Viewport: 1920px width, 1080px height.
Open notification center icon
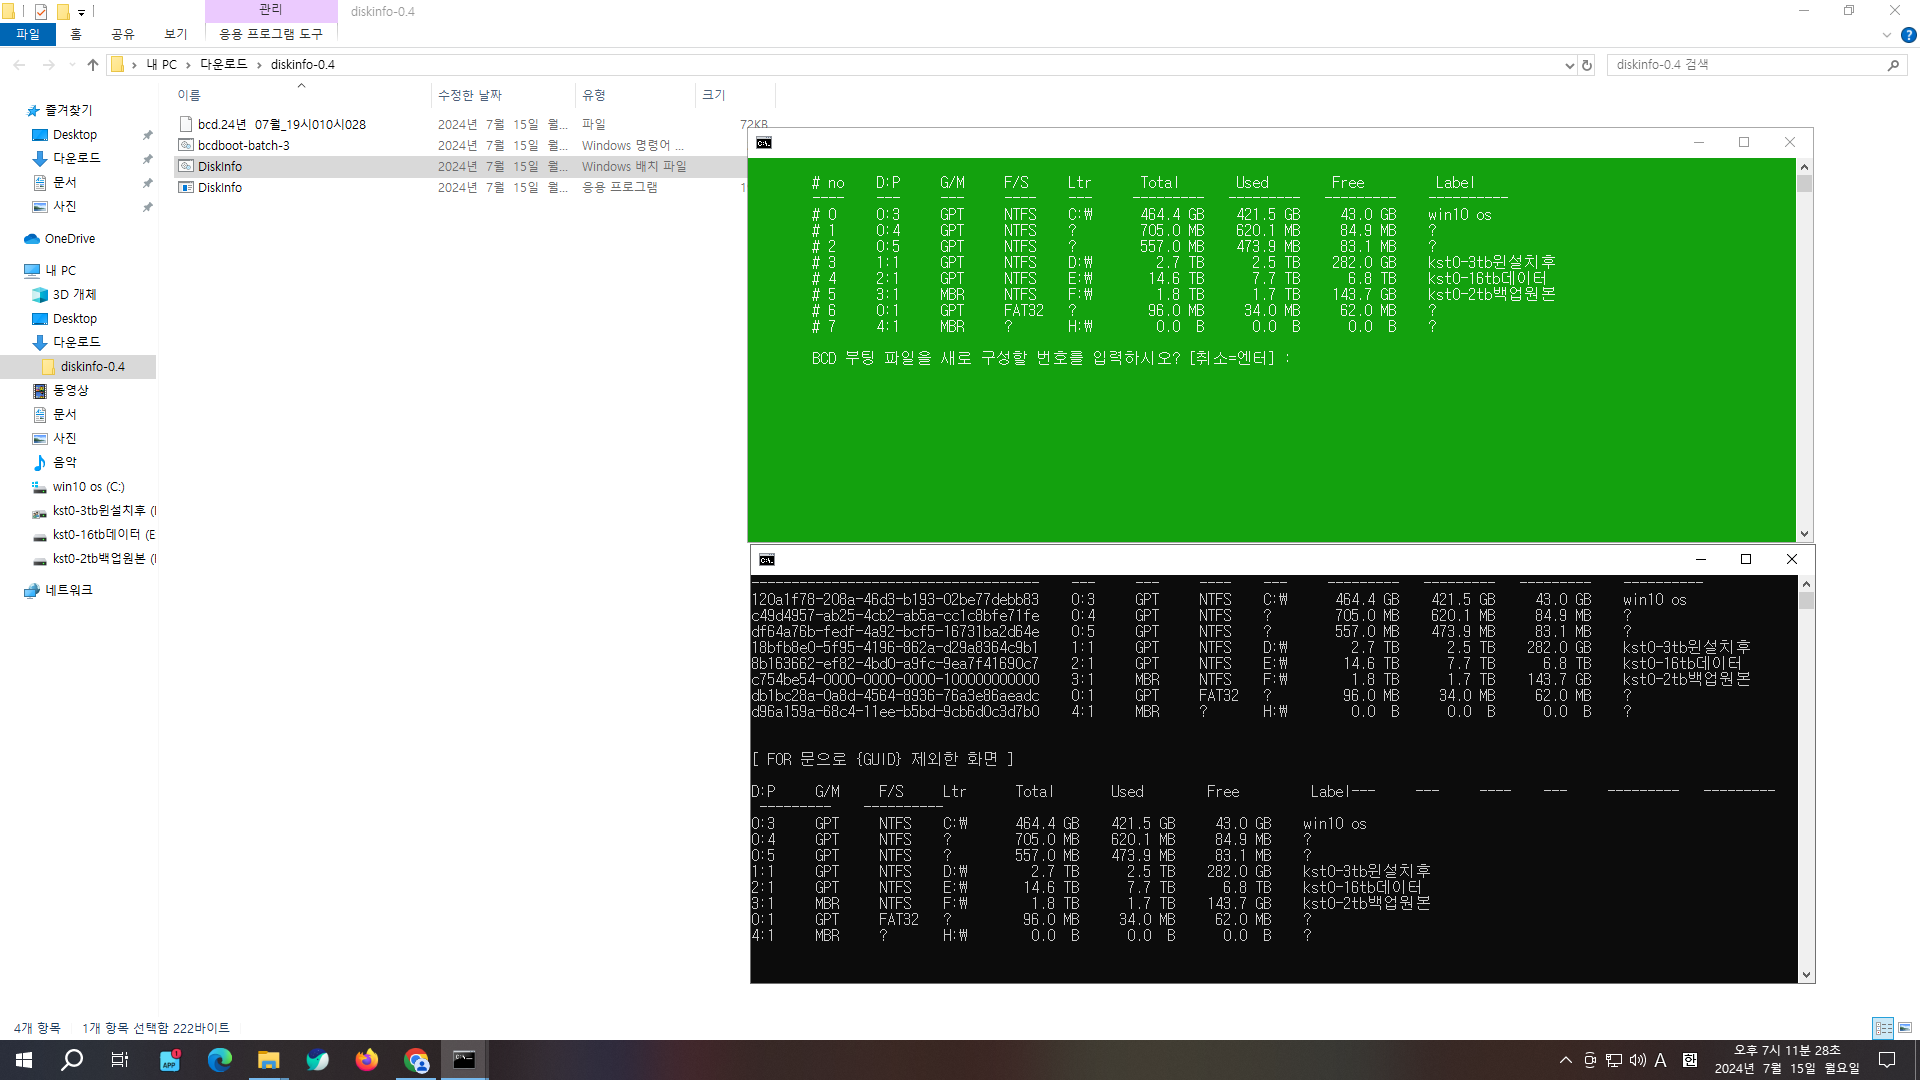1887,1060
